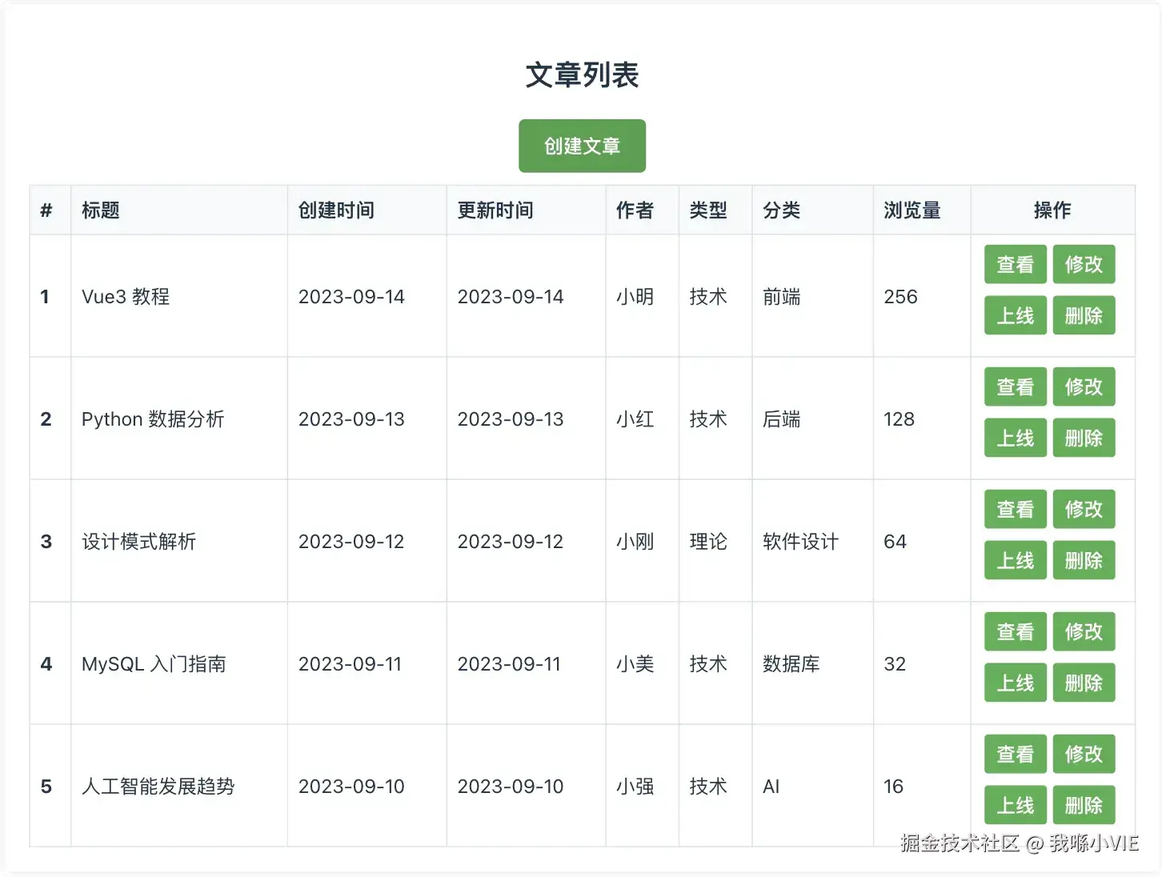Screen dimensions: 1162x877
Task: View the 人工智能发展趋势 article
Action: tap(1015, 754)
